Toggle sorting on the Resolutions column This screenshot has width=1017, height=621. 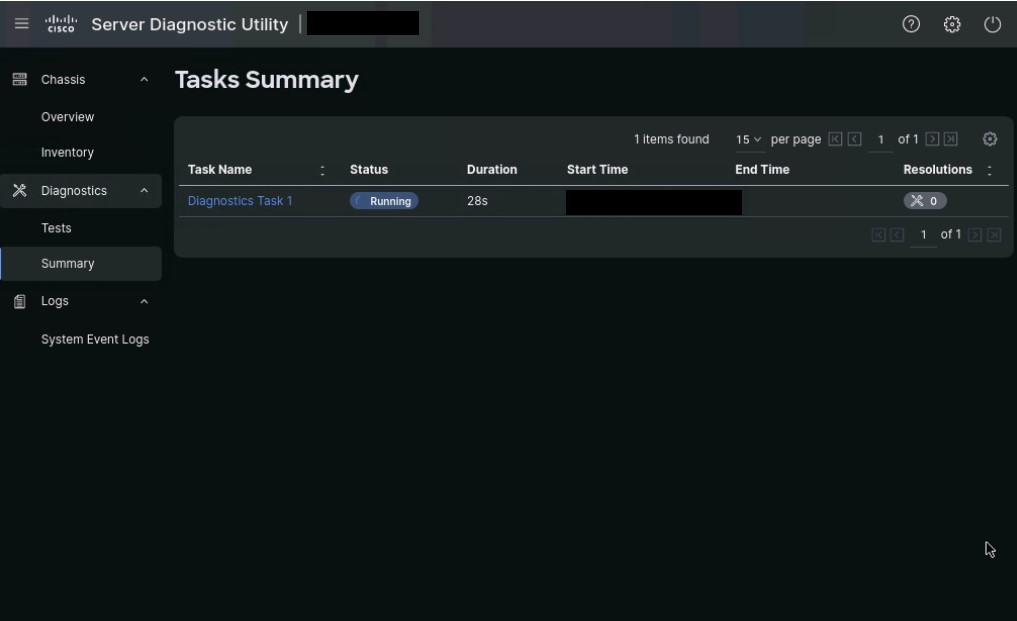(x=989, y=170)
